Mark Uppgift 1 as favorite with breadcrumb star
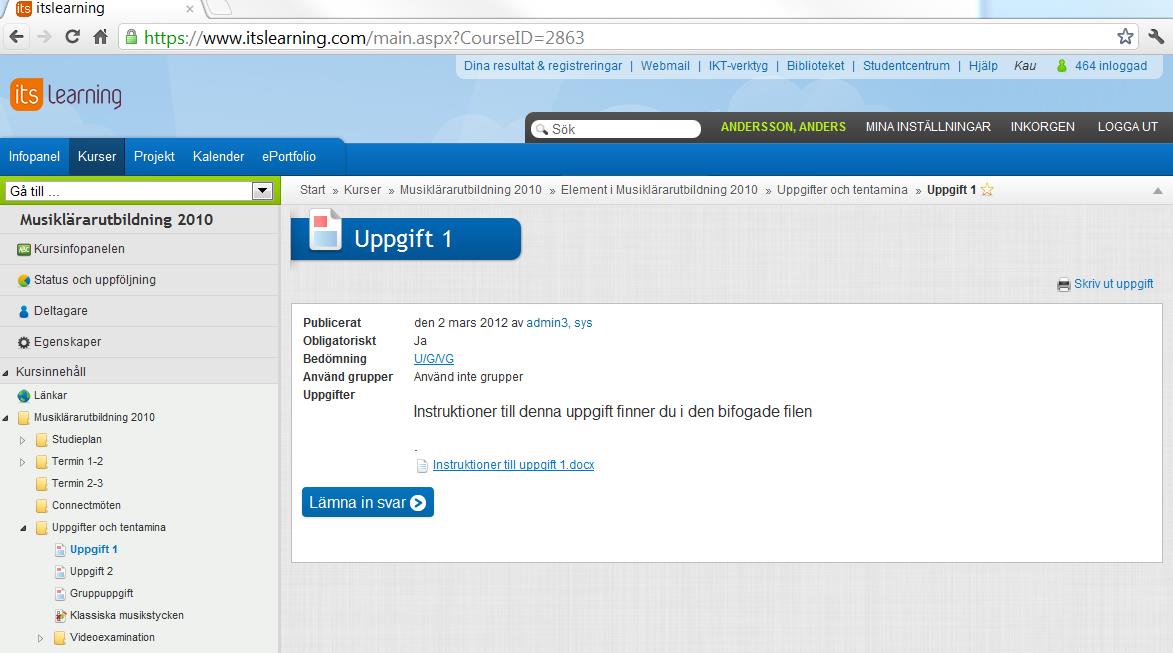 [x=987, y=190]
